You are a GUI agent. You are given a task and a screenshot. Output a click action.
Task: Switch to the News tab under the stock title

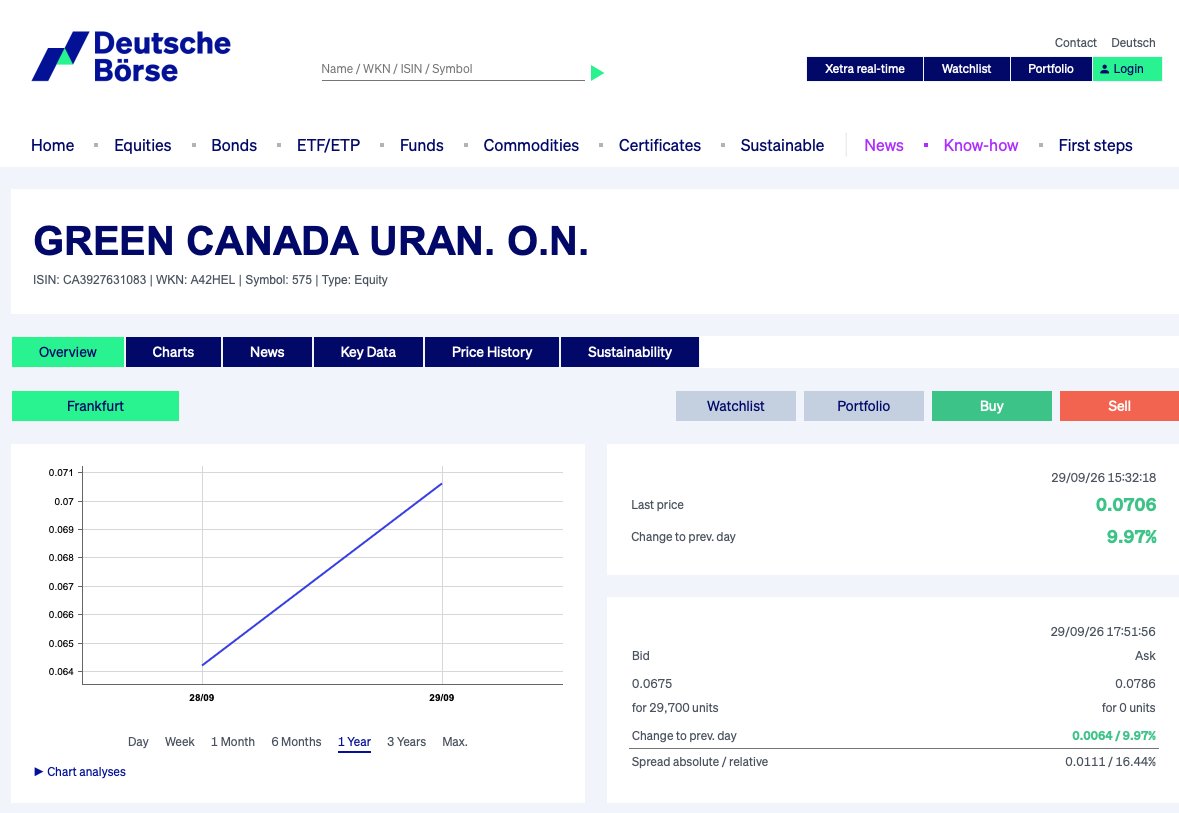267,352
